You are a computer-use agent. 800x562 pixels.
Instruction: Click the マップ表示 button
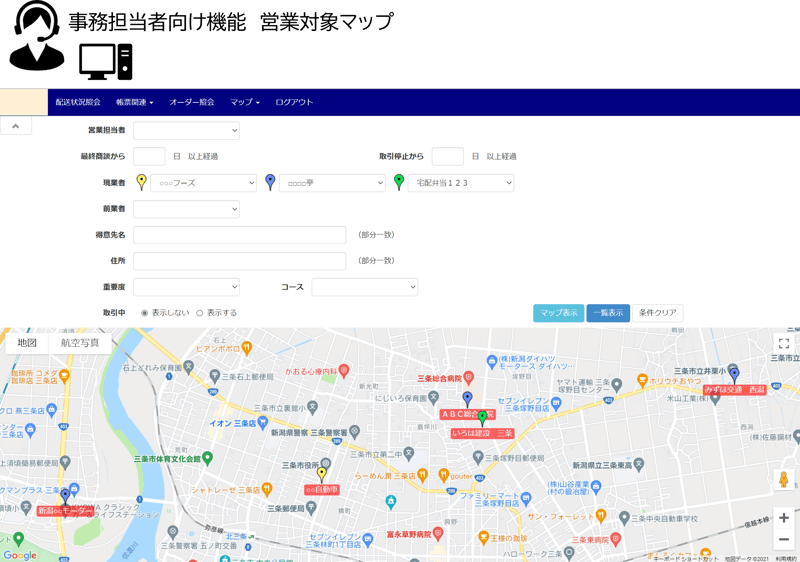point(559,313)
